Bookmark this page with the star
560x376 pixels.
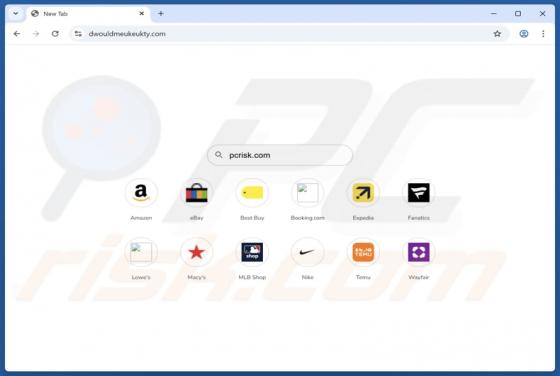click(497, 34)
